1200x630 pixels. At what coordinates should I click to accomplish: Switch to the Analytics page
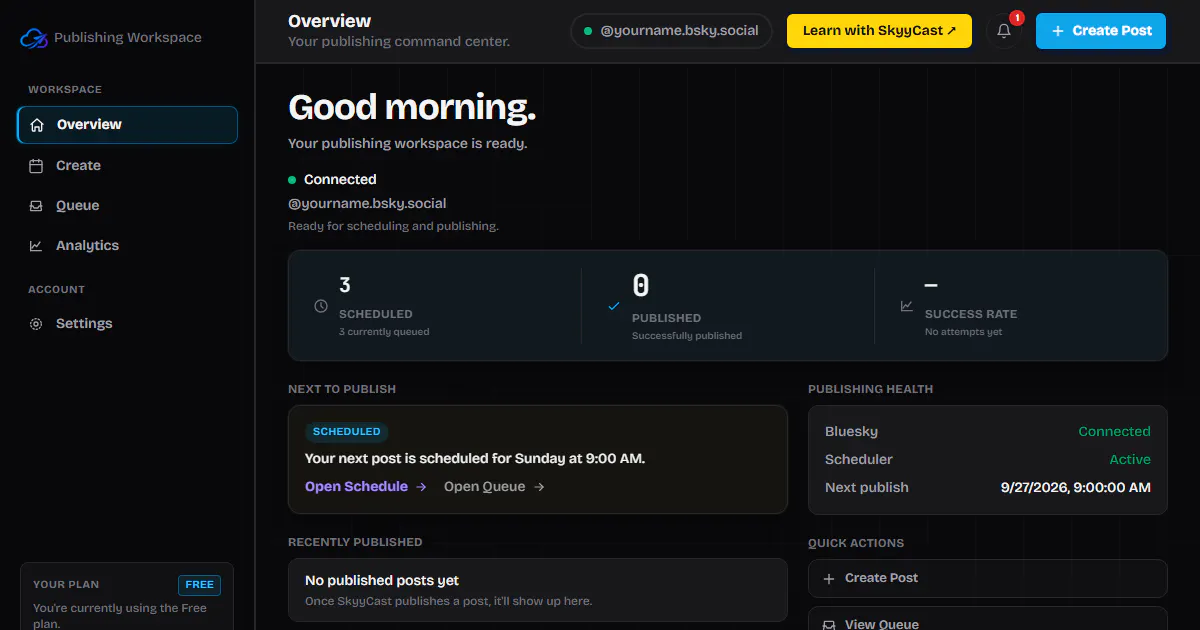pyautogui.click(x=127, y=246)
